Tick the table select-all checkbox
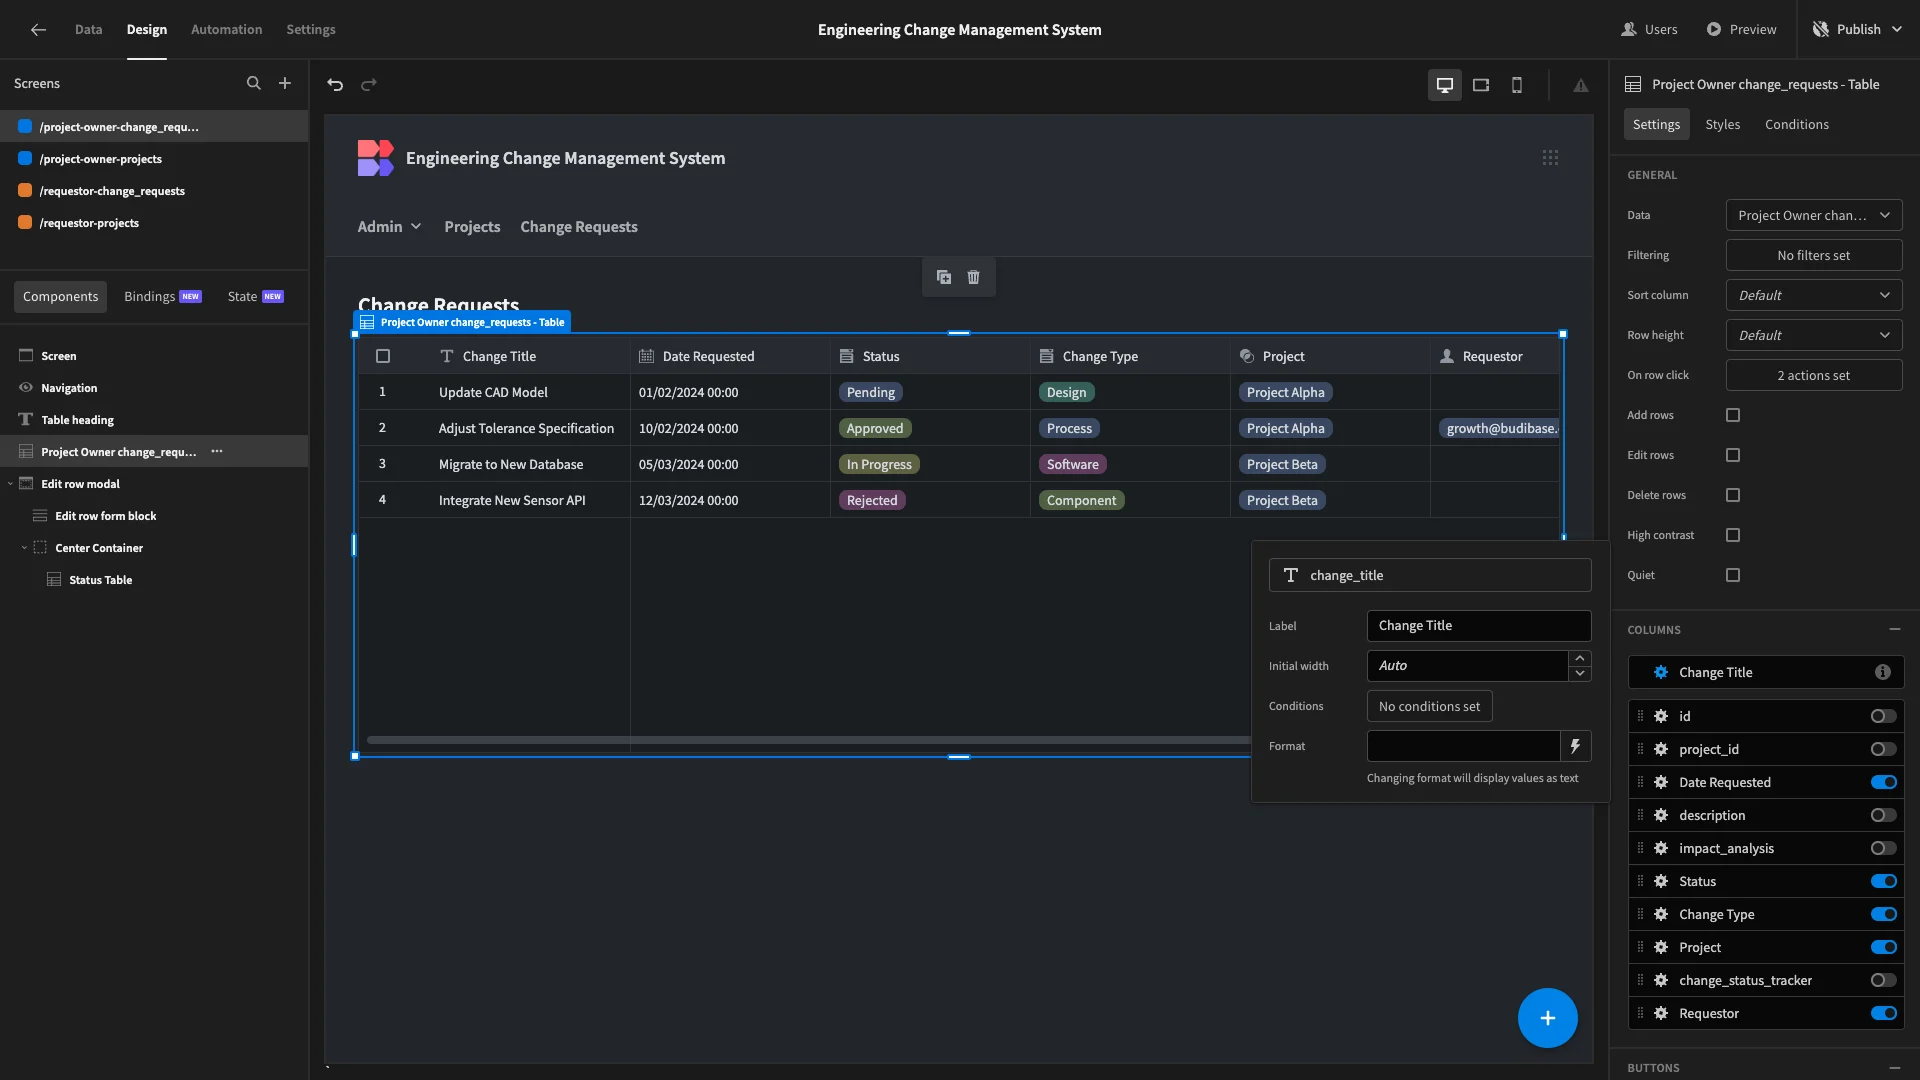The width and height of the screenshot is (1920, 1080). click(383, 356)
